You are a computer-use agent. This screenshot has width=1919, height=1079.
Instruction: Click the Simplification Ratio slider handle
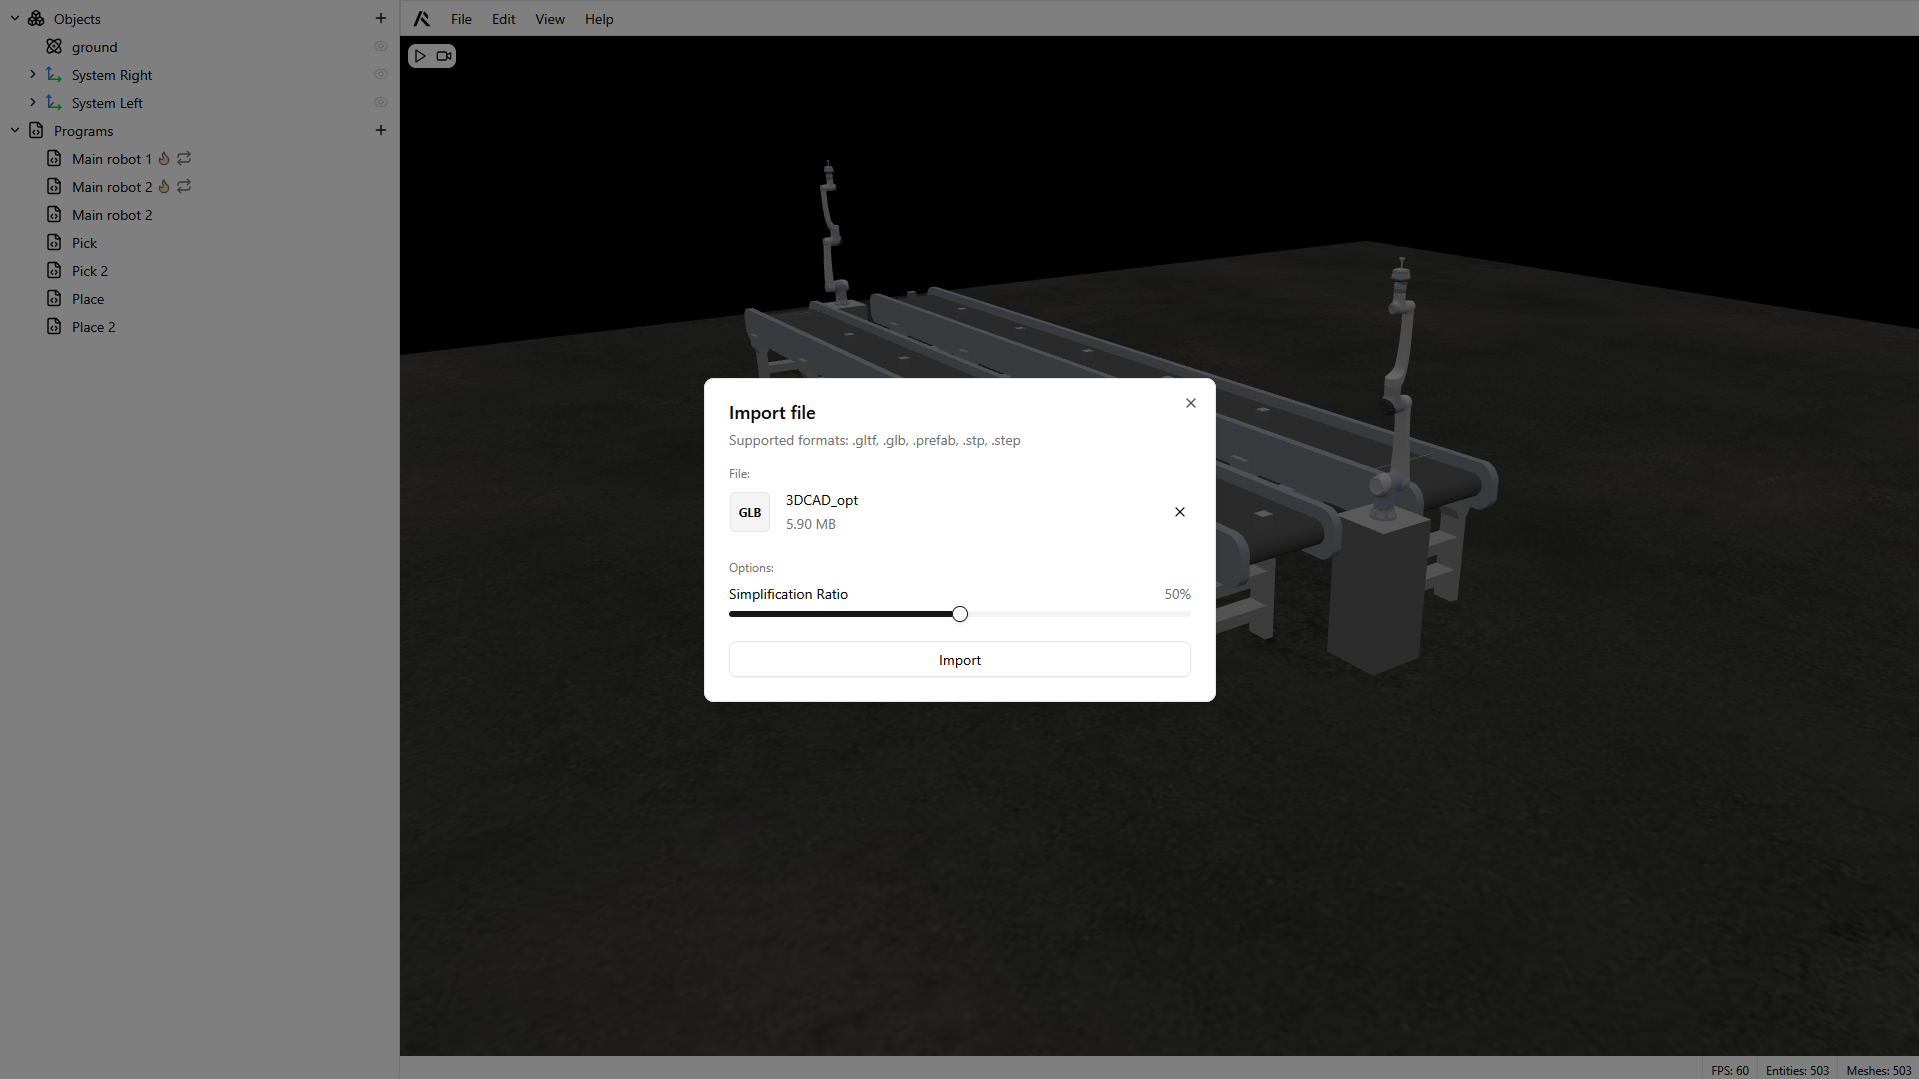[959, 614]
